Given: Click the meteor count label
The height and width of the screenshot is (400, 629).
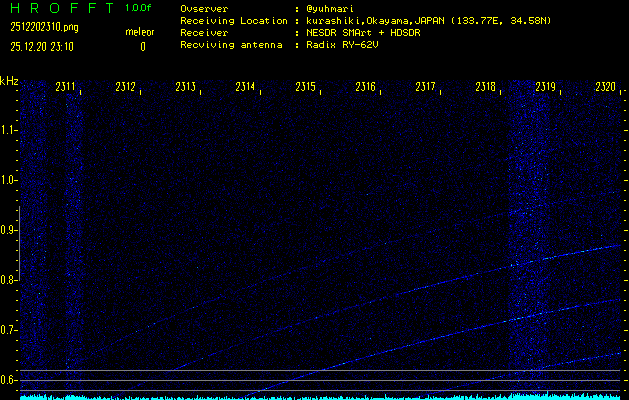Looking at the screenshot, I should pyautogui.click(x=140, y=33).
